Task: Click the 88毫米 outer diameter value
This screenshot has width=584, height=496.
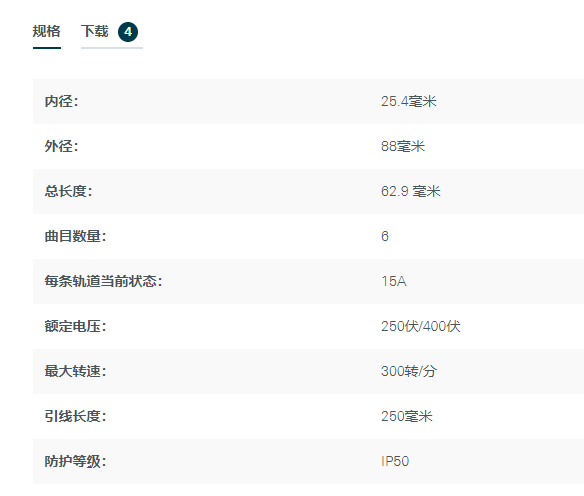Action: (x=403, y=146)
